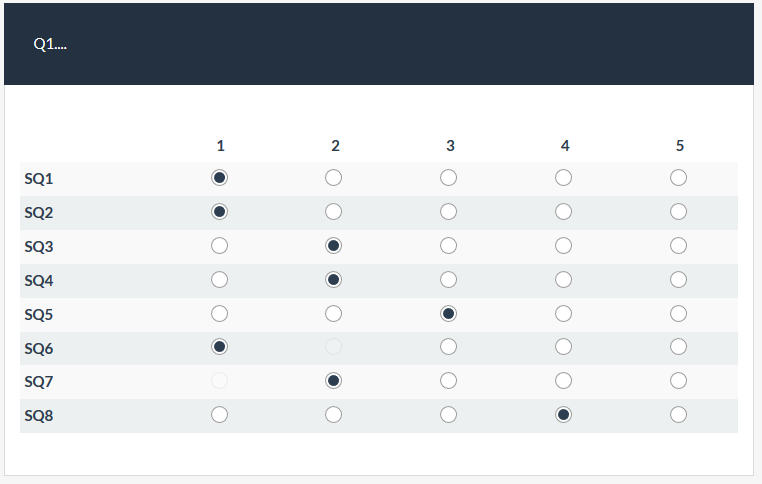This screenshot has width=762, height=484.
Task: Choose rating 5 in SQ3 row
Action: (679, 246)
